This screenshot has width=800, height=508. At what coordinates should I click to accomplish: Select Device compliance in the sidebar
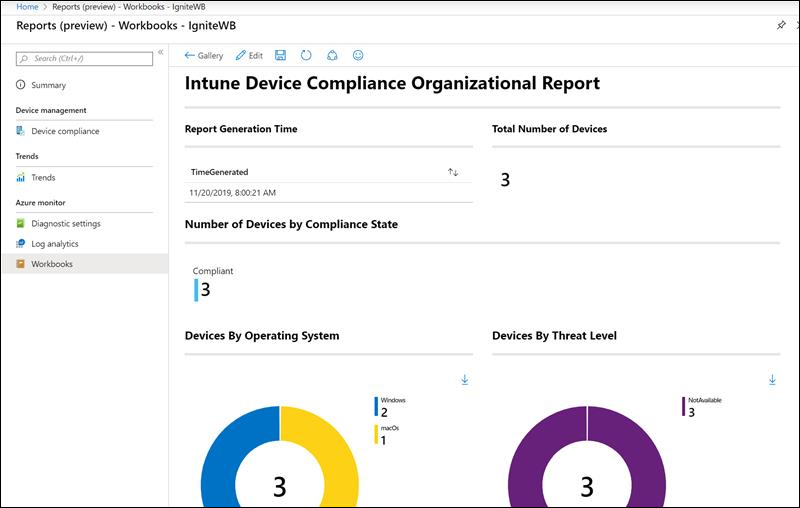click(65, 131)
